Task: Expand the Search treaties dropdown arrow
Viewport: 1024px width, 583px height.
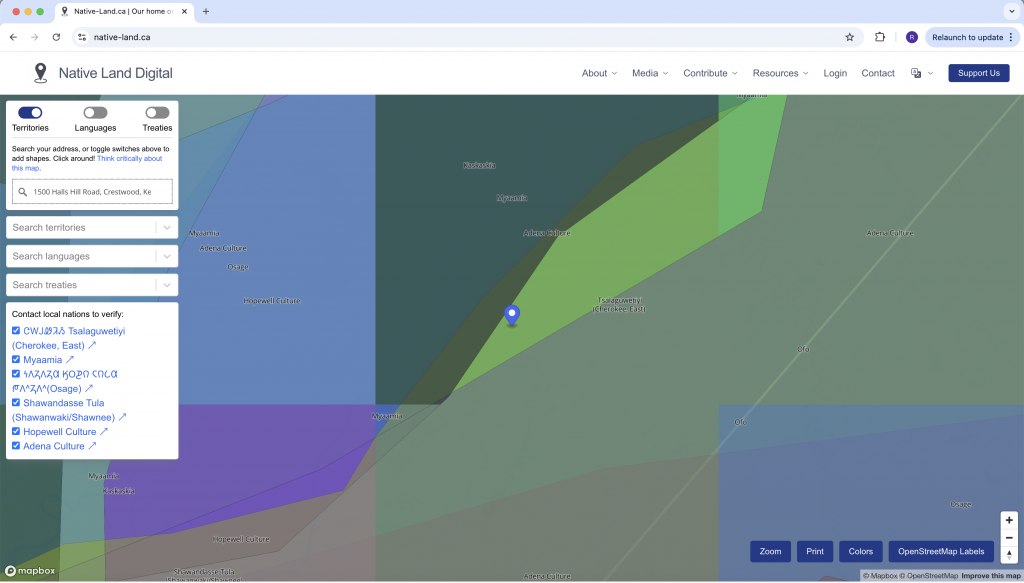Action: click(x=167, y=285)
